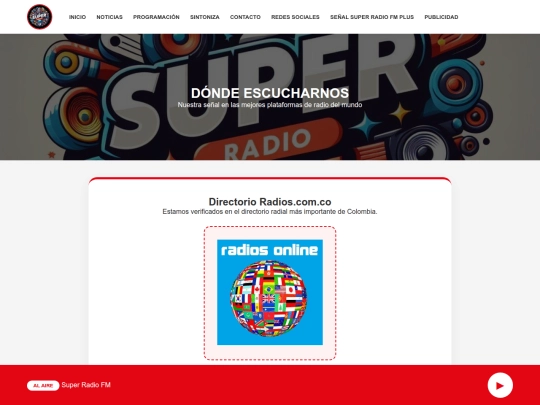Open SEÑAL SUPER RADIO FM PLUS link
The width and height of the screenshot is (540, 405).
coord(372,17)
